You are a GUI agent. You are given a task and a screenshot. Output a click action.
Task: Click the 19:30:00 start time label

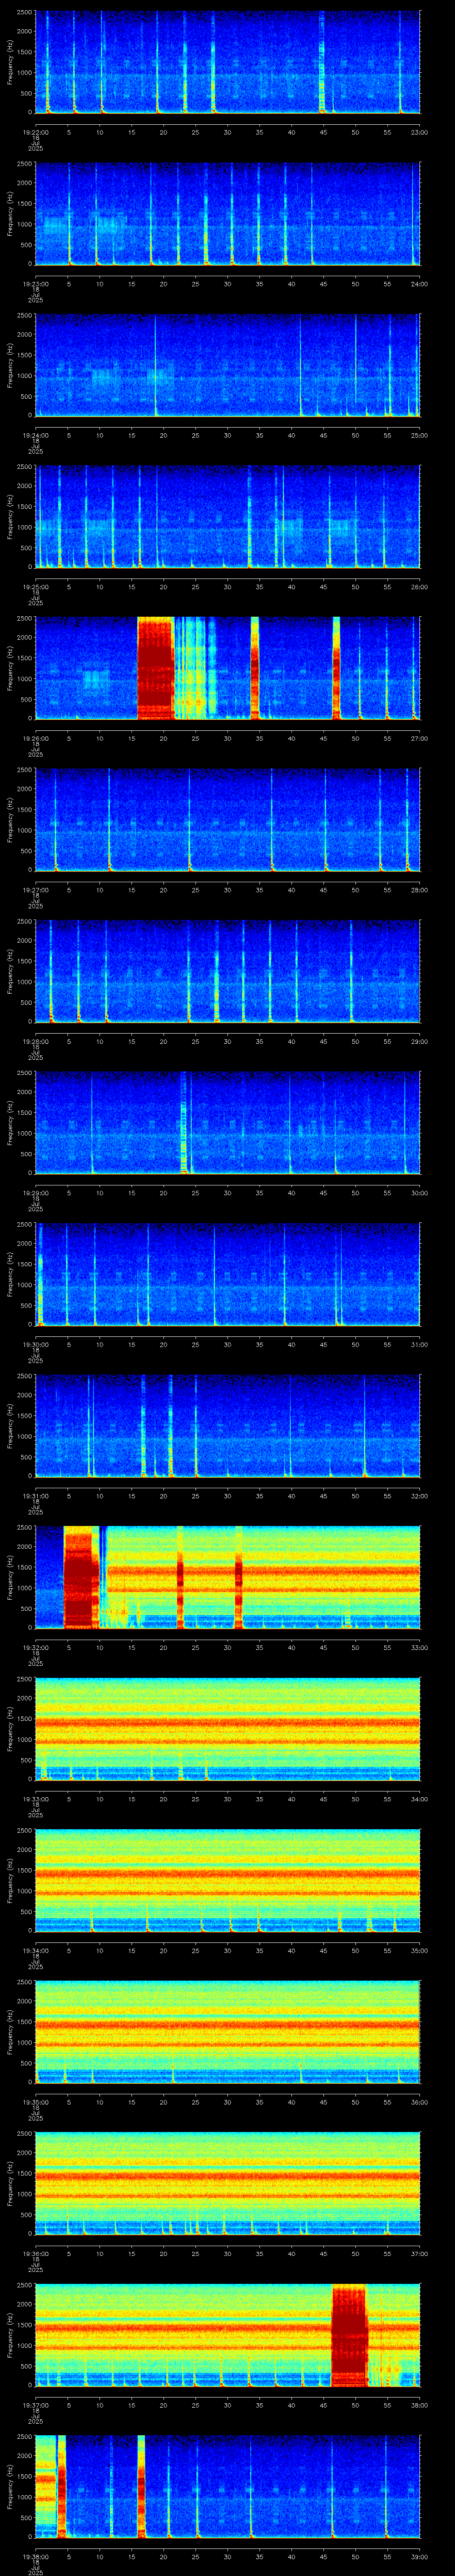[35, 1344]
